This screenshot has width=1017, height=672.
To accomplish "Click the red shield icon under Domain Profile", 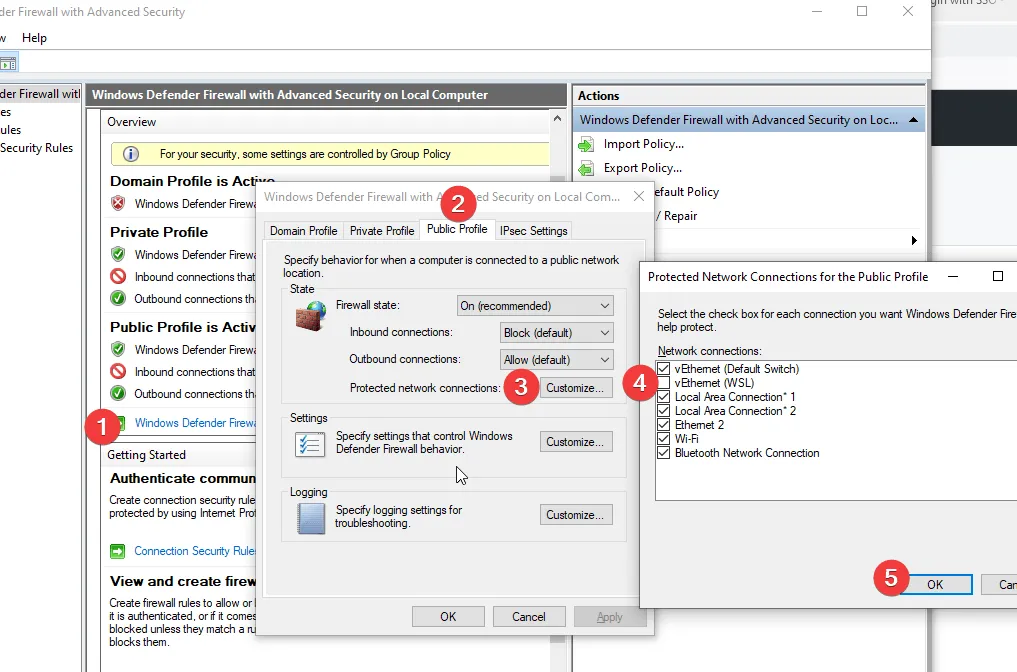I will click(118, 204).
